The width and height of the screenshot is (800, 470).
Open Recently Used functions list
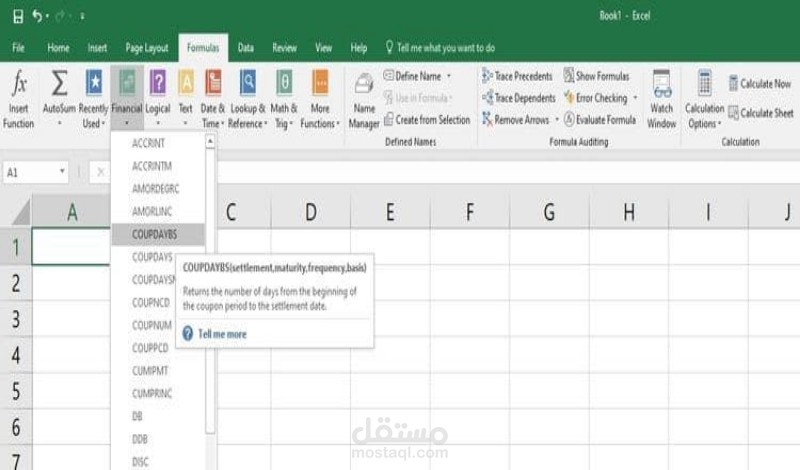tap(93, 98)
